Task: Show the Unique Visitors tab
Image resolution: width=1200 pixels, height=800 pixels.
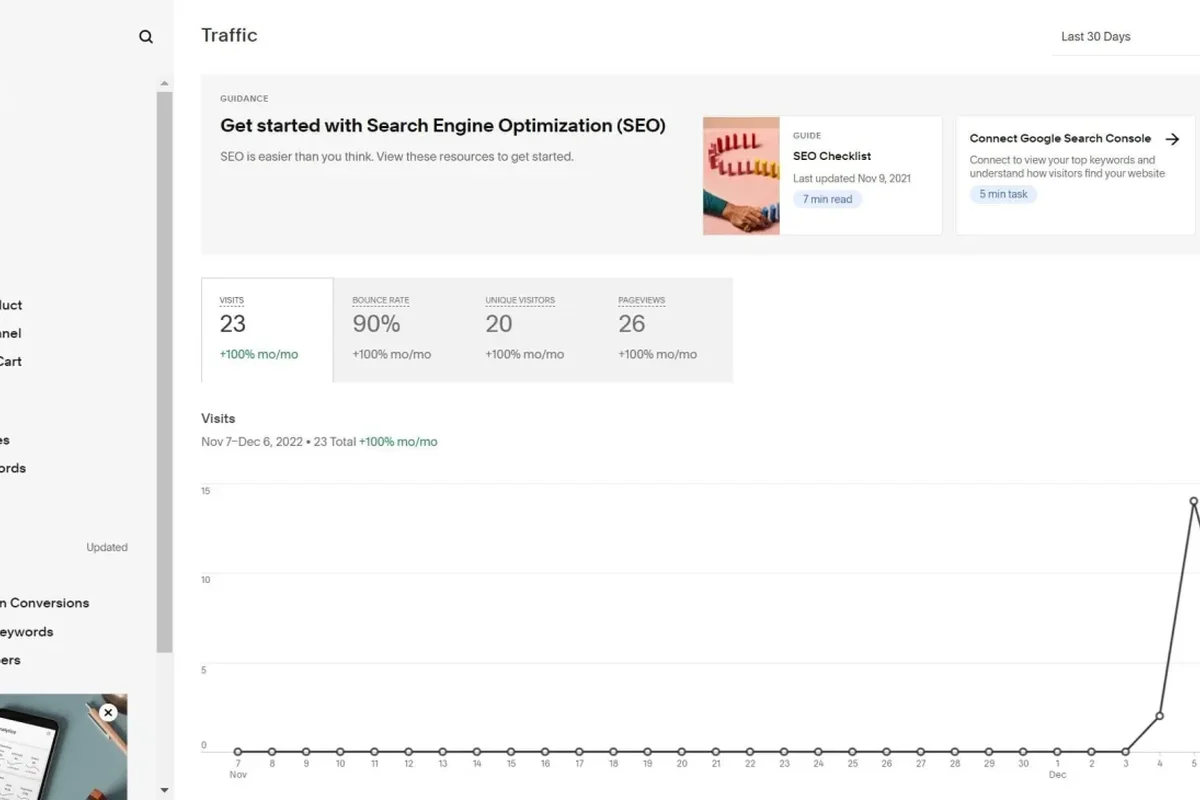Action: pyautogui.click(x=533, y=330)
